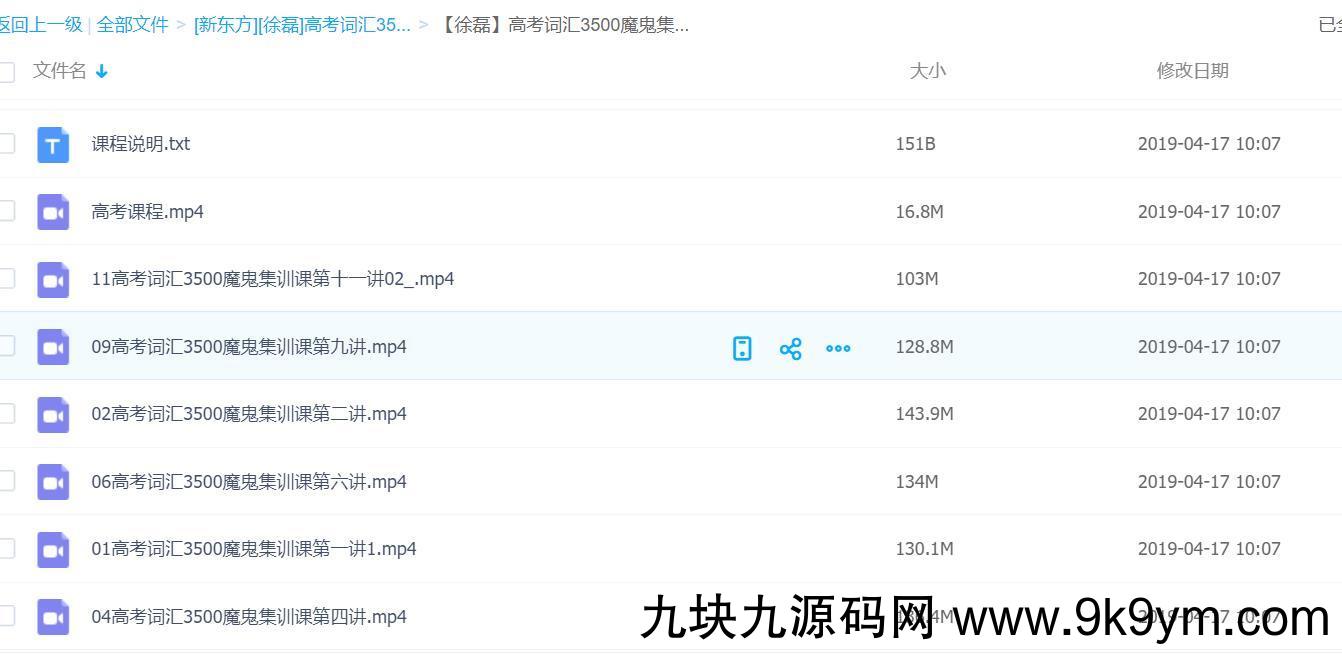Open the 全部文件 breadcrumb link
This screenshot has height=655, width=1342.
click(133, 24)
